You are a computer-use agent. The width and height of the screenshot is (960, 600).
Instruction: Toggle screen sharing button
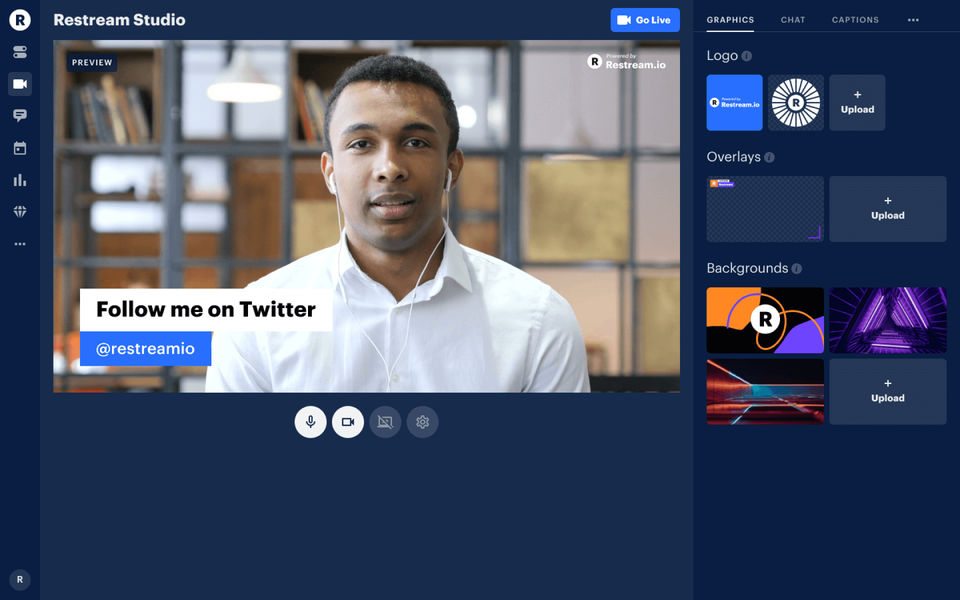click(x=385, y=422)
